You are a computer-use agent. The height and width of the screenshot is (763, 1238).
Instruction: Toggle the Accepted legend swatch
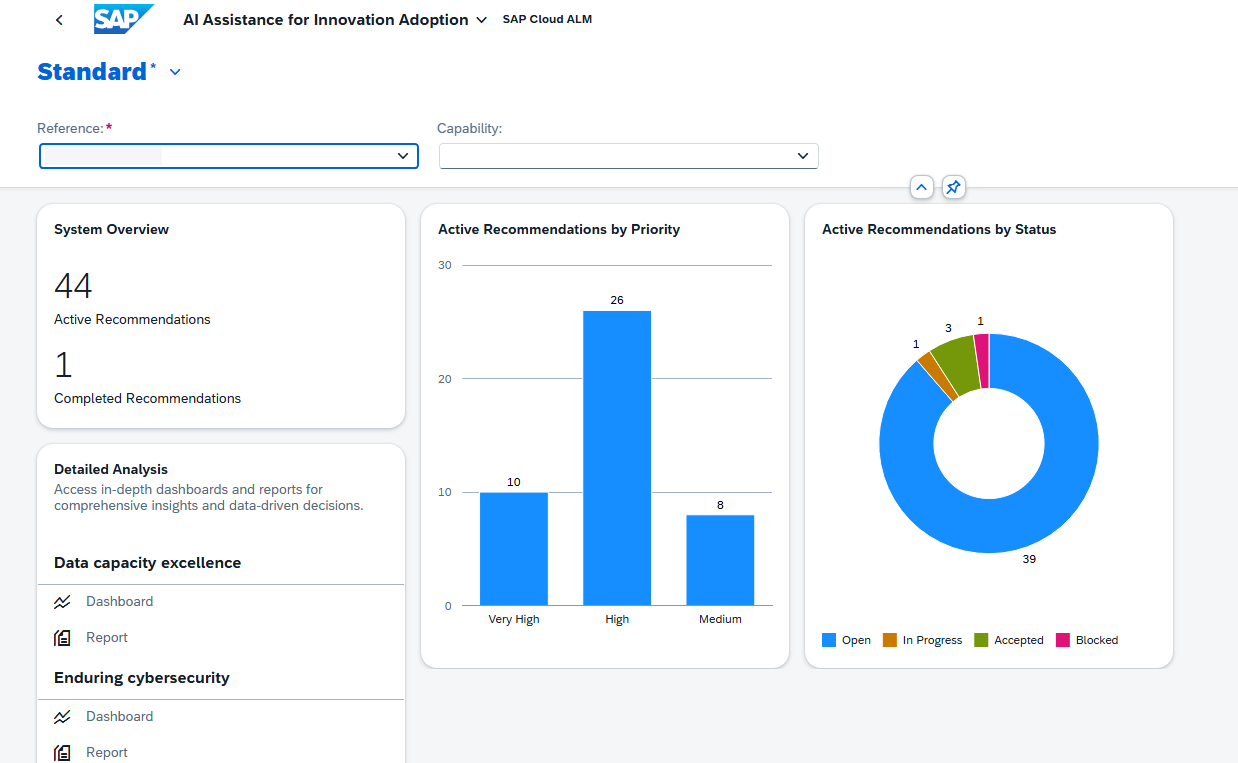coord(981,640)
